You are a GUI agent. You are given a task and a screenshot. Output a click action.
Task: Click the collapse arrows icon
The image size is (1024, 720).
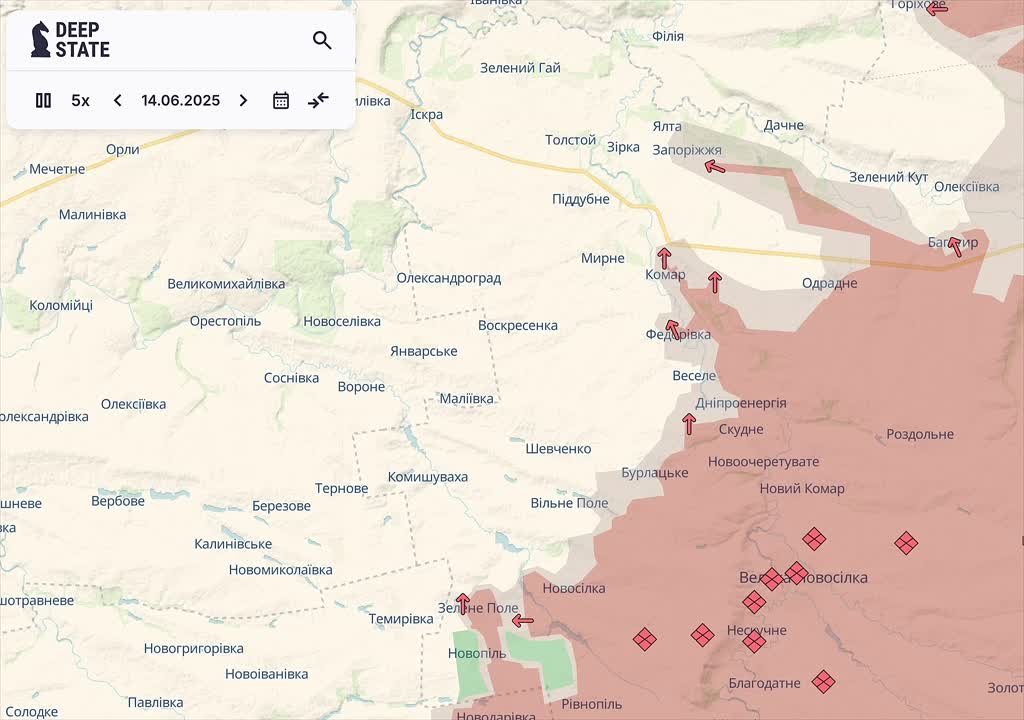tap(319, 101)
